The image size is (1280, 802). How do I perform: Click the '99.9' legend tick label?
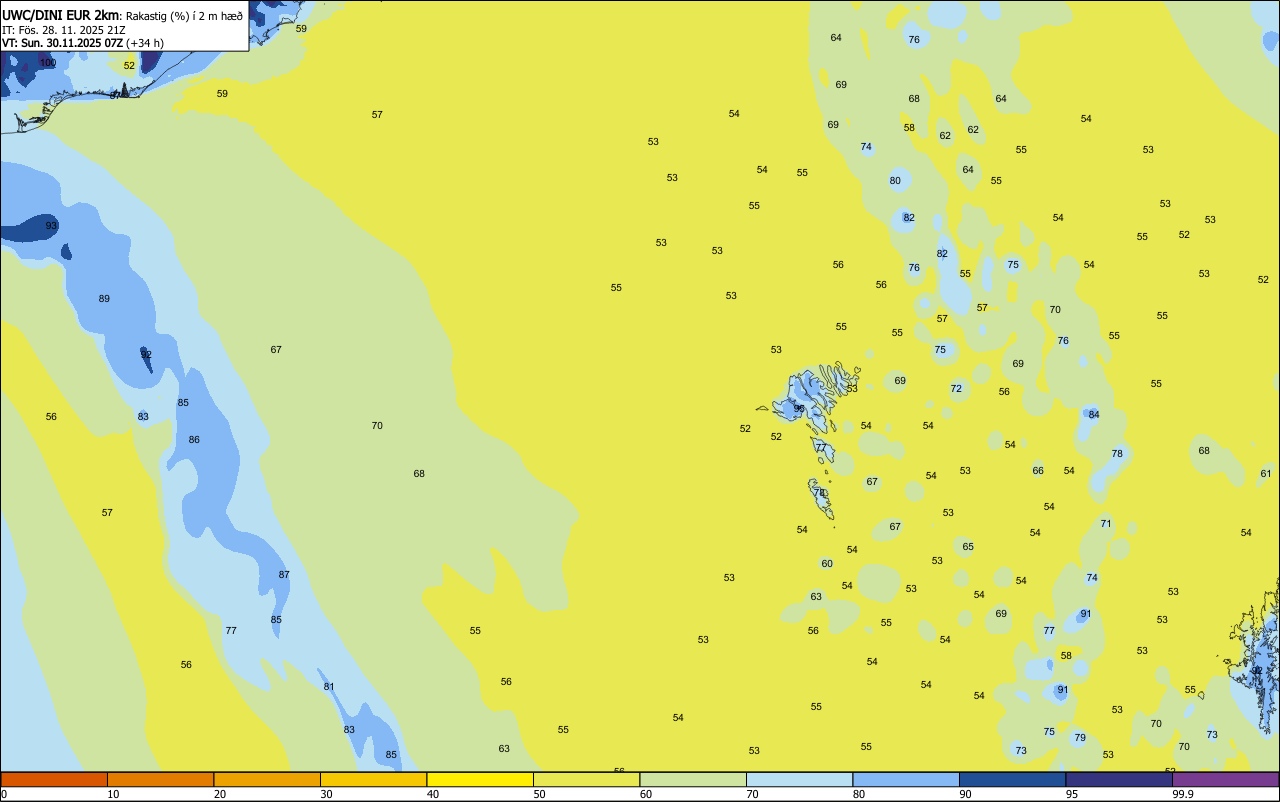click(1183, 794)
